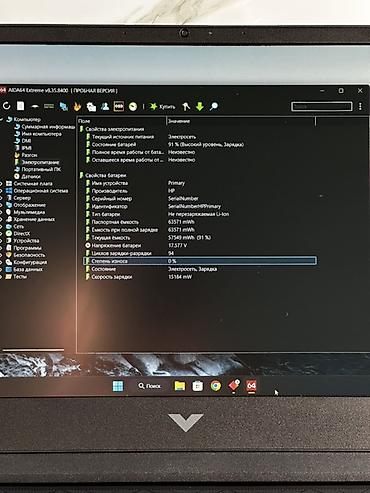Click the AIDA64 taskbar icon
This screenshot has width=370, height=493.
pyautogui.click(x=251, y=386)
